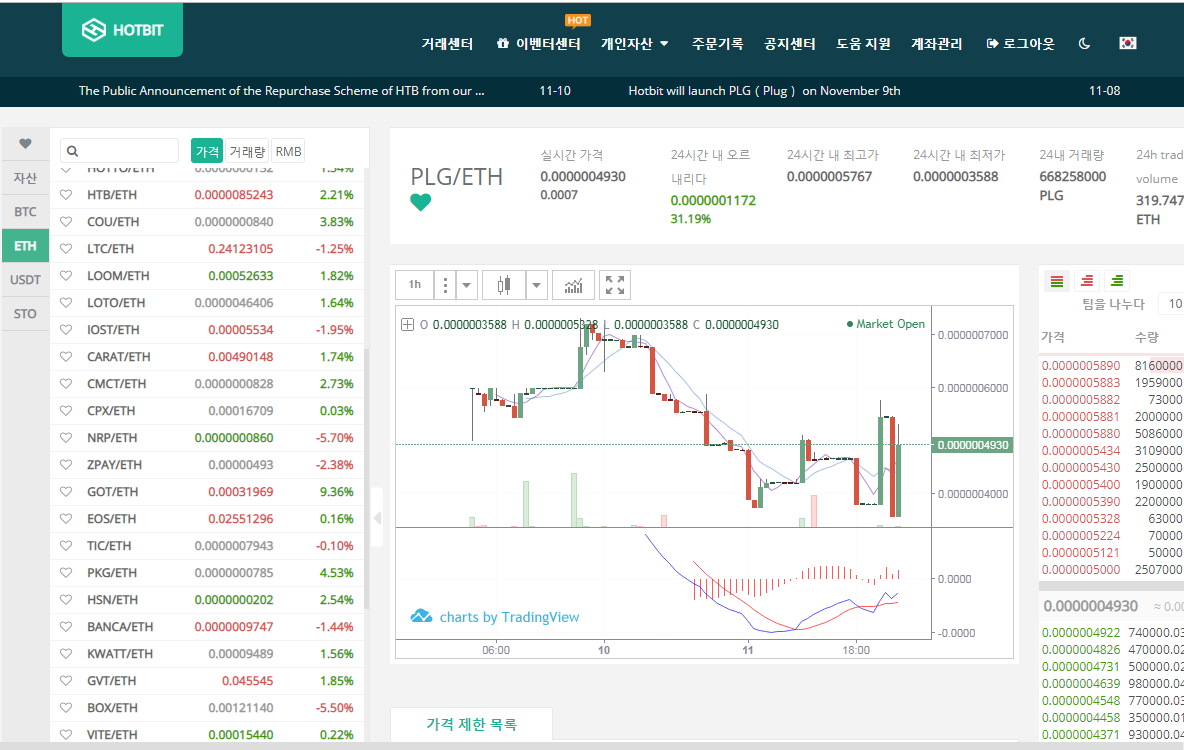Viewport: 1184px width, 750px height.
Task: Open chart style dropdown arrow
Action: (536, 285)
